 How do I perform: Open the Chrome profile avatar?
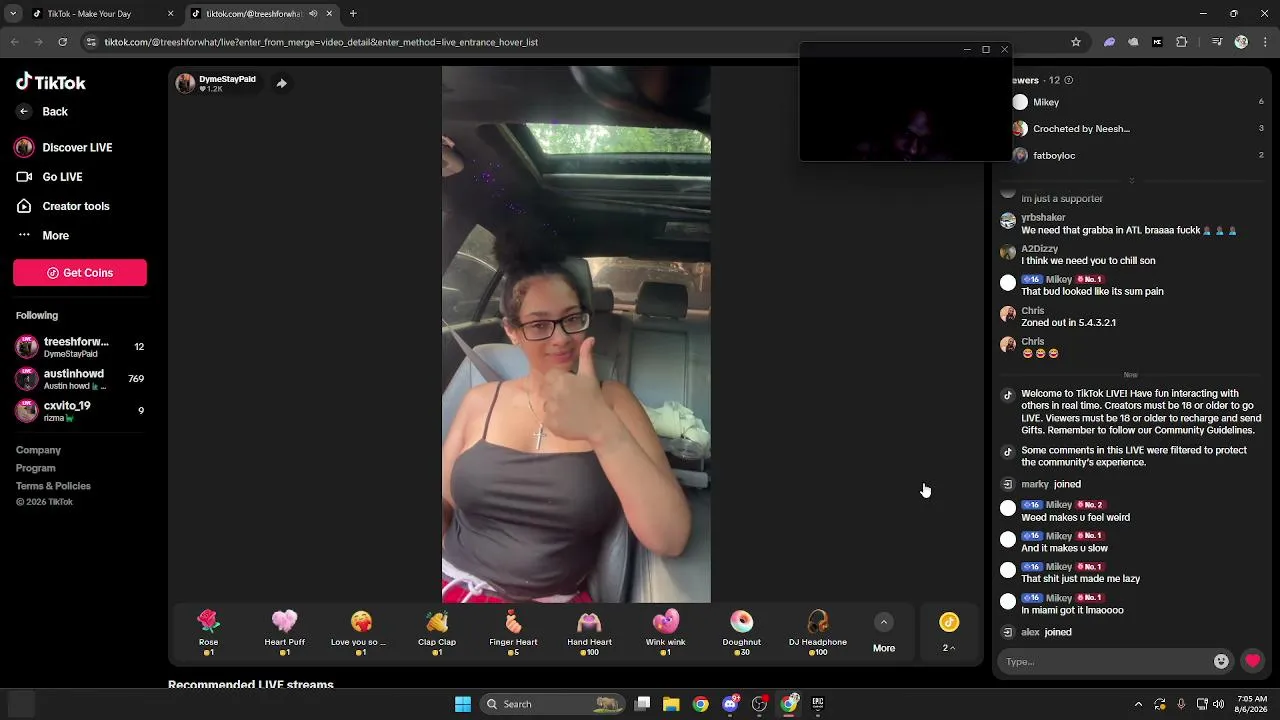click(1241, 42)
